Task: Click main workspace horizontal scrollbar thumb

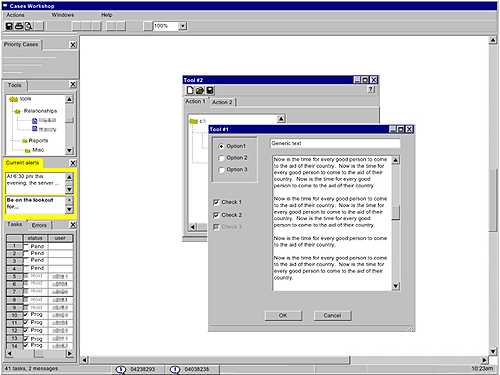Action: coord(220,360)
